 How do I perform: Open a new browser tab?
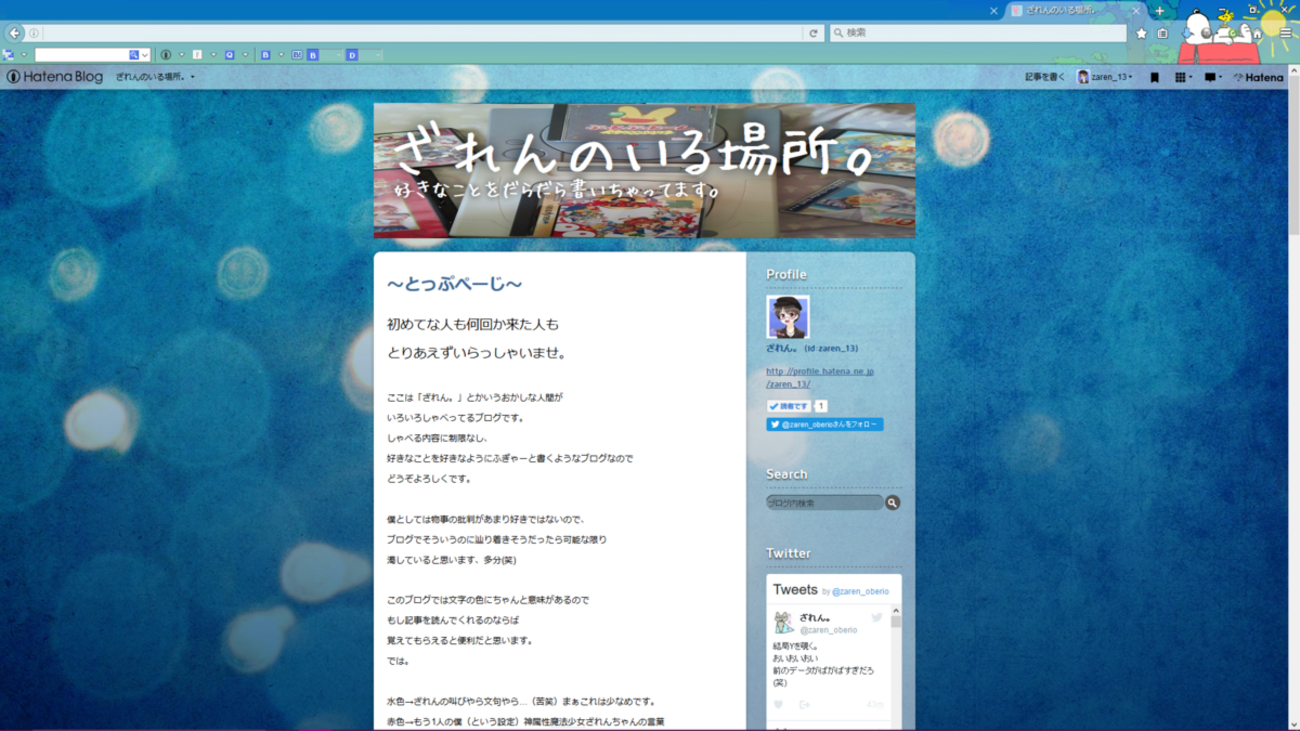click(1160, 11)
